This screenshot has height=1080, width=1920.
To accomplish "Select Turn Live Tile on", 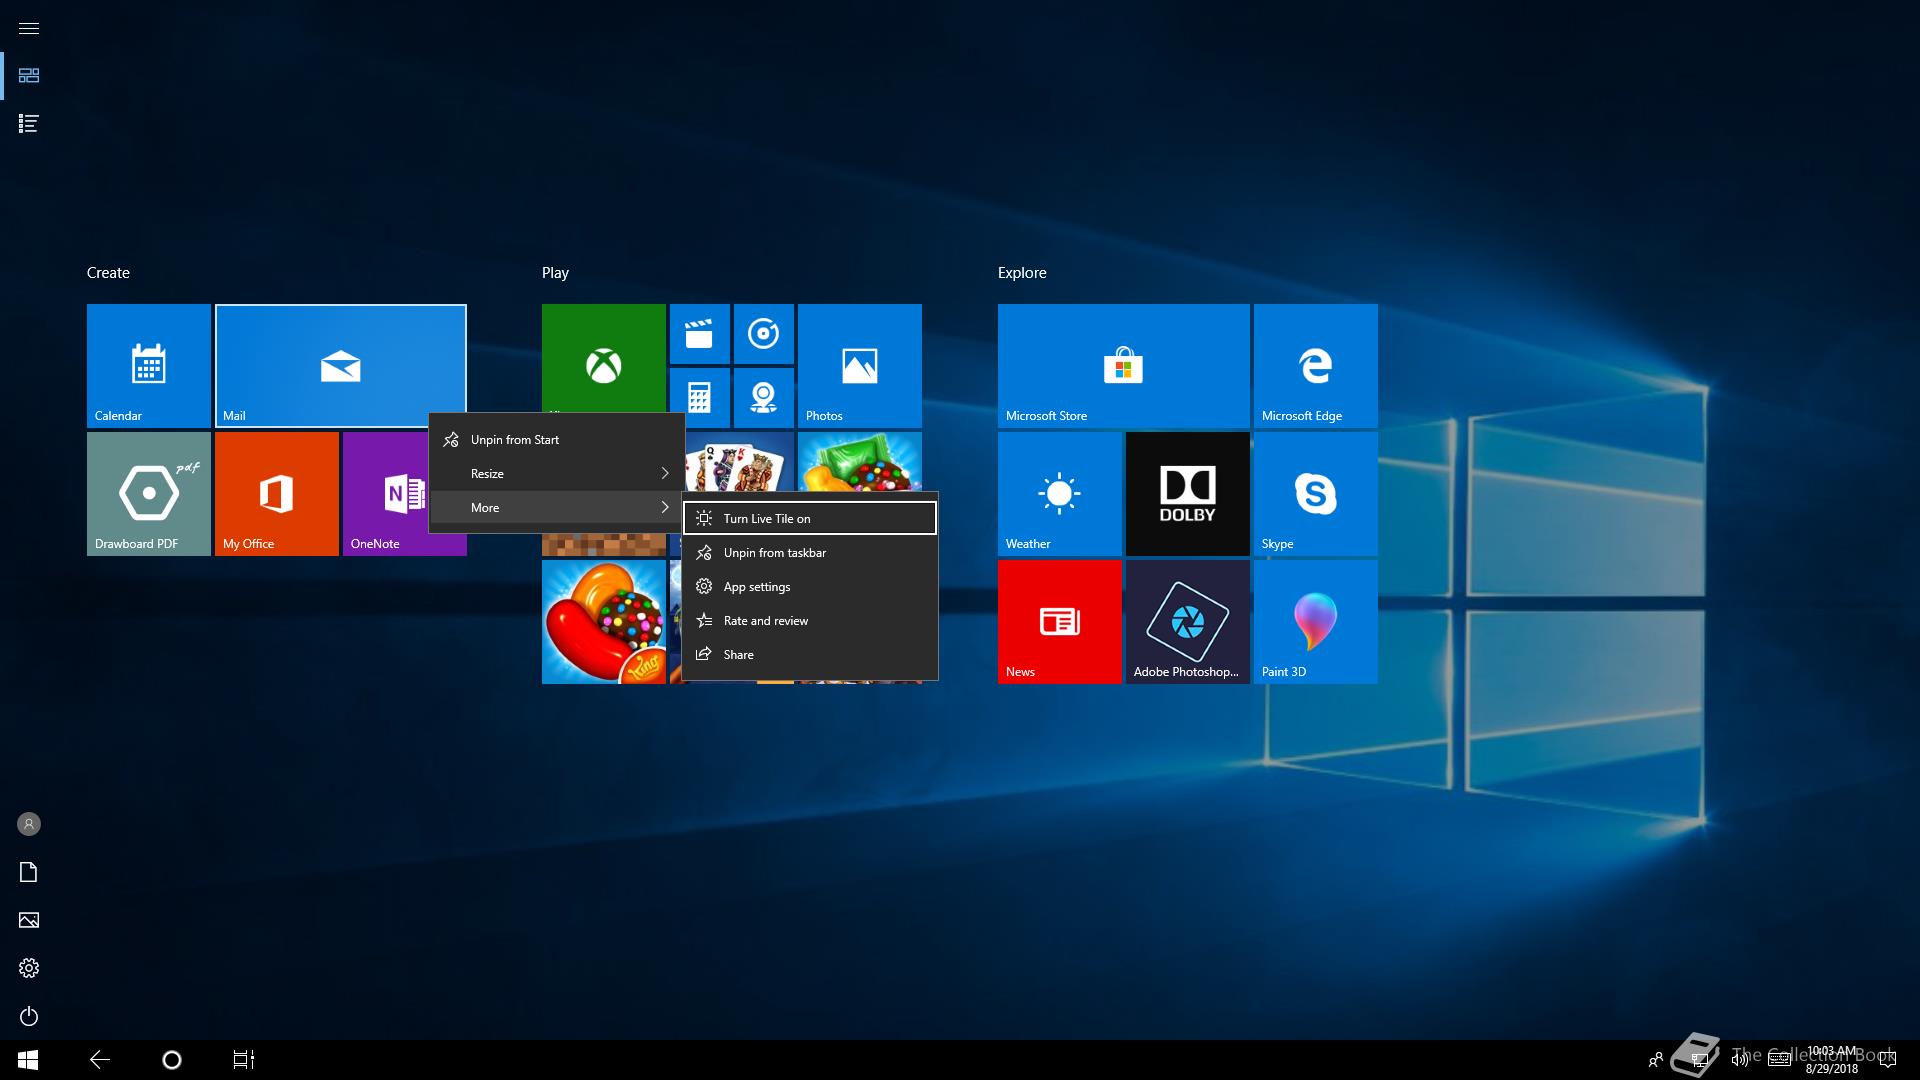I will (810, 519).
